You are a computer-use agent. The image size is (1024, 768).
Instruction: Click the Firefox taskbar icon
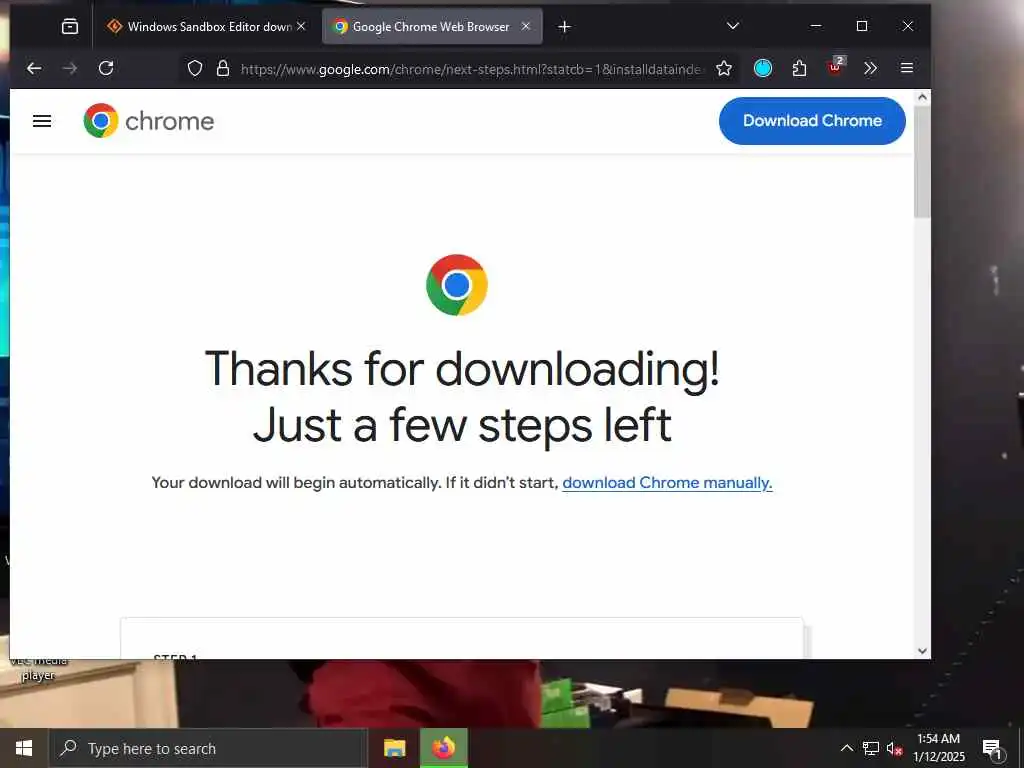pos(443,748)
